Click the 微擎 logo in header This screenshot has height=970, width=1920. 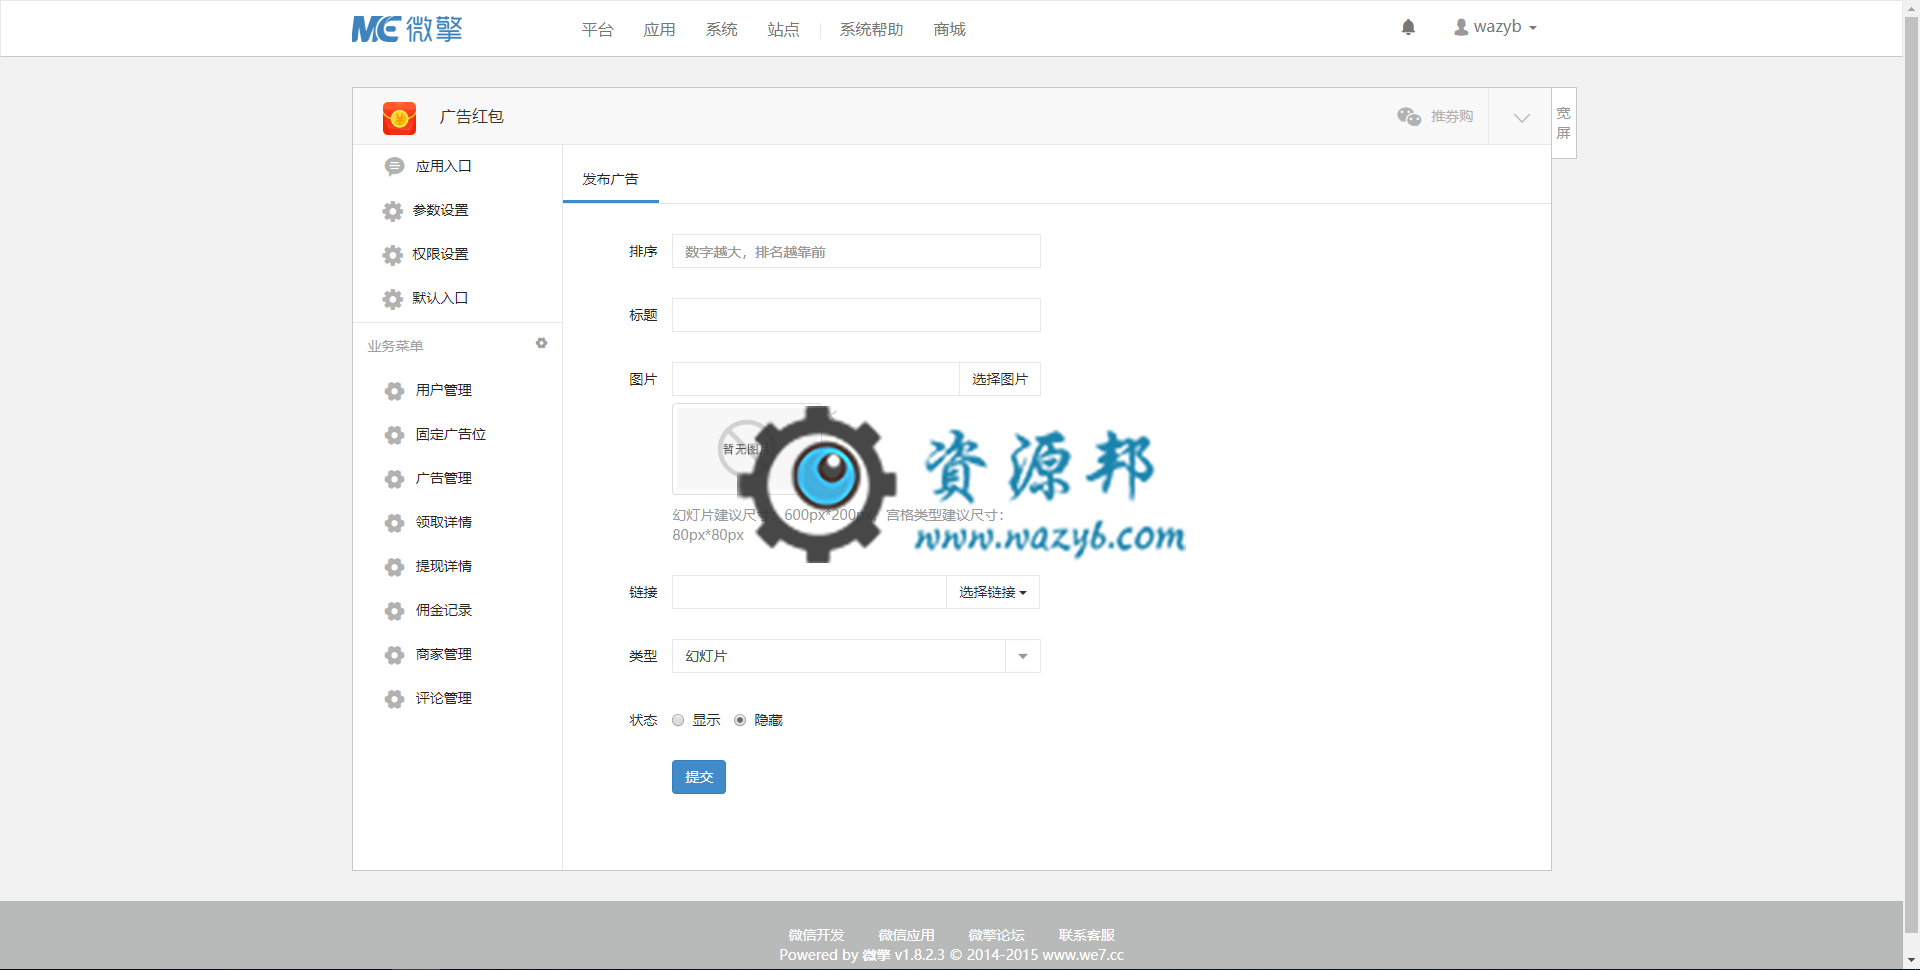(x=407, y=29)
